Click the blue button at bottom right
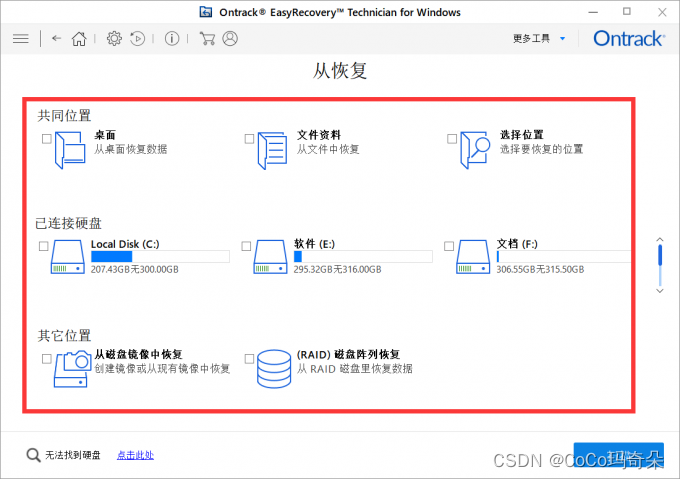The height and width of the screenshot is (479, 680). tap(619, 455)
